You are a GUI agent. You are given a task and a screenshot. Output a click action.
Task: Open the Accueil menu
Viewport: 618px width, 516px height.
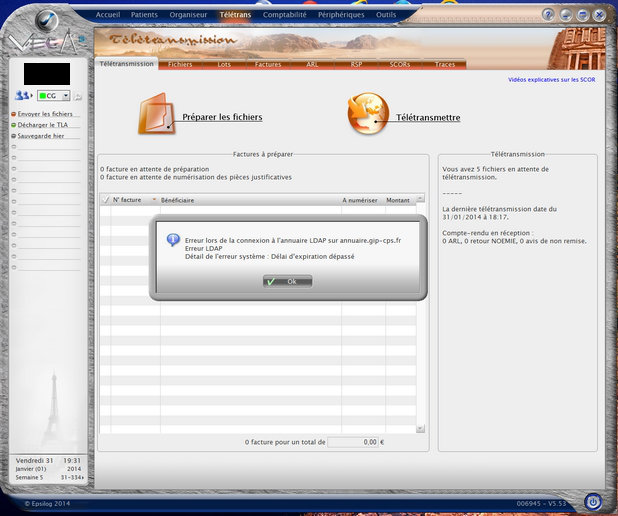pos(108,15)
